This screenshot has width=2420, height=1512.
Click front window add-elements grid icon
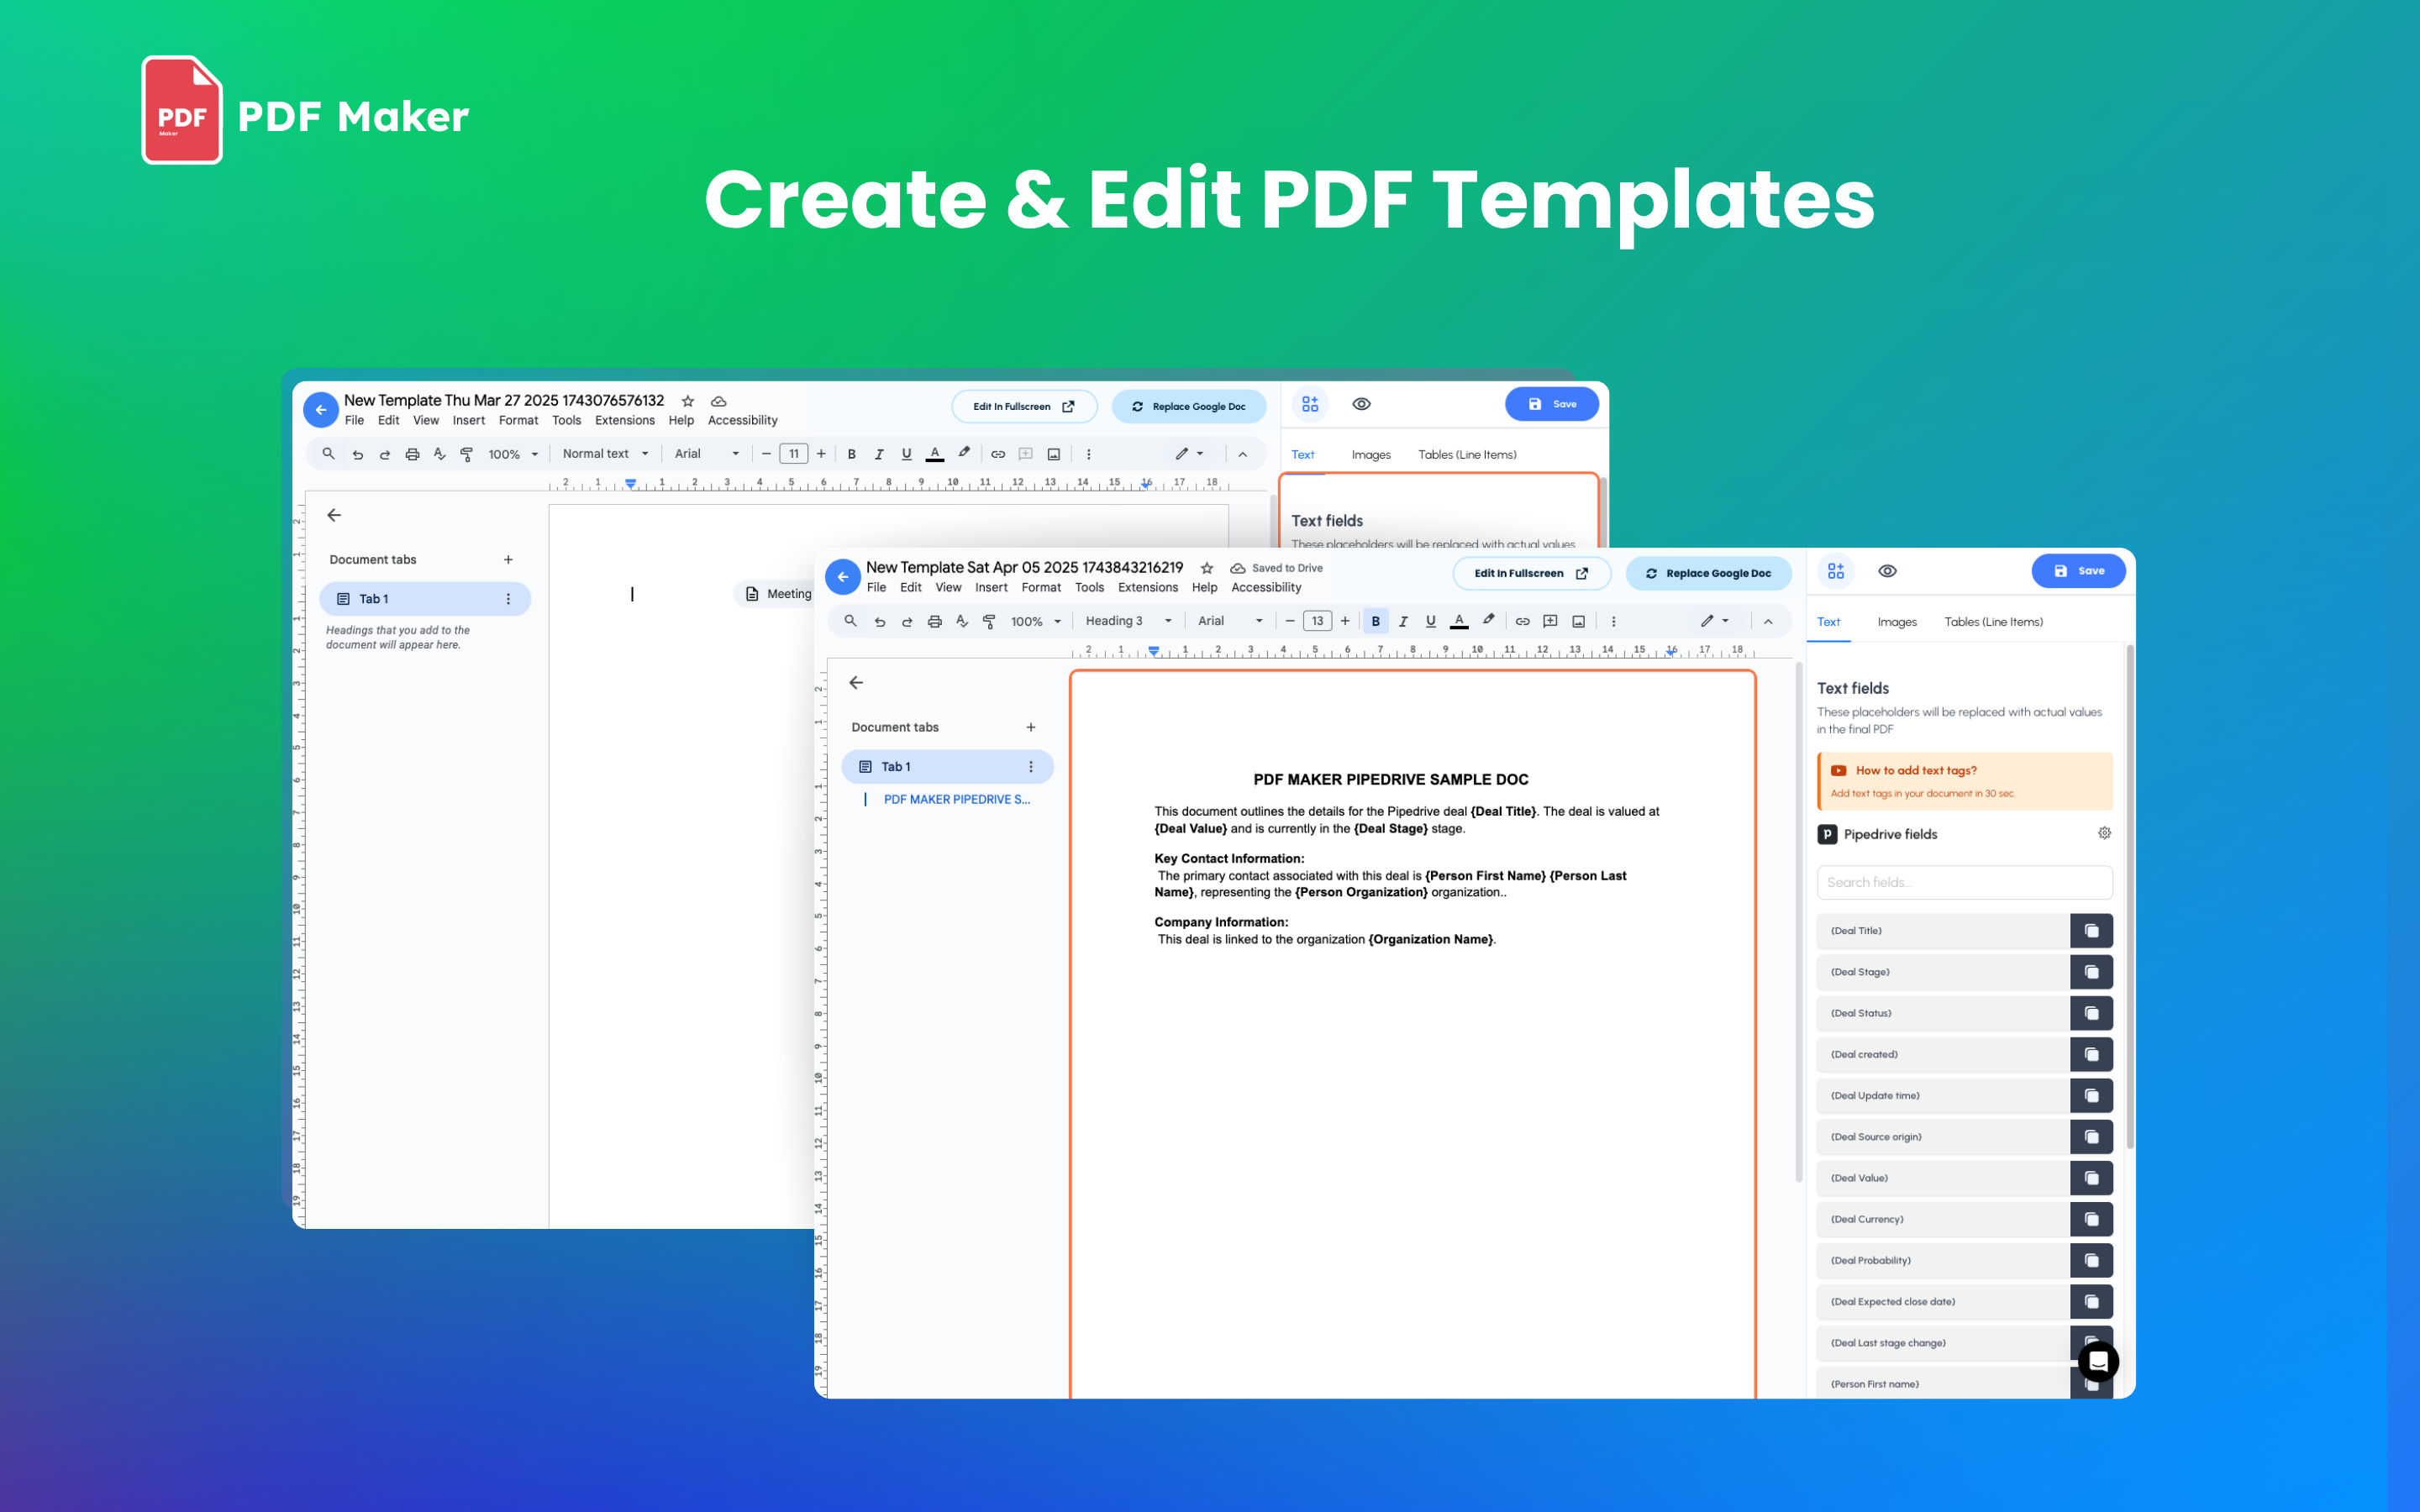point(1836,571)
